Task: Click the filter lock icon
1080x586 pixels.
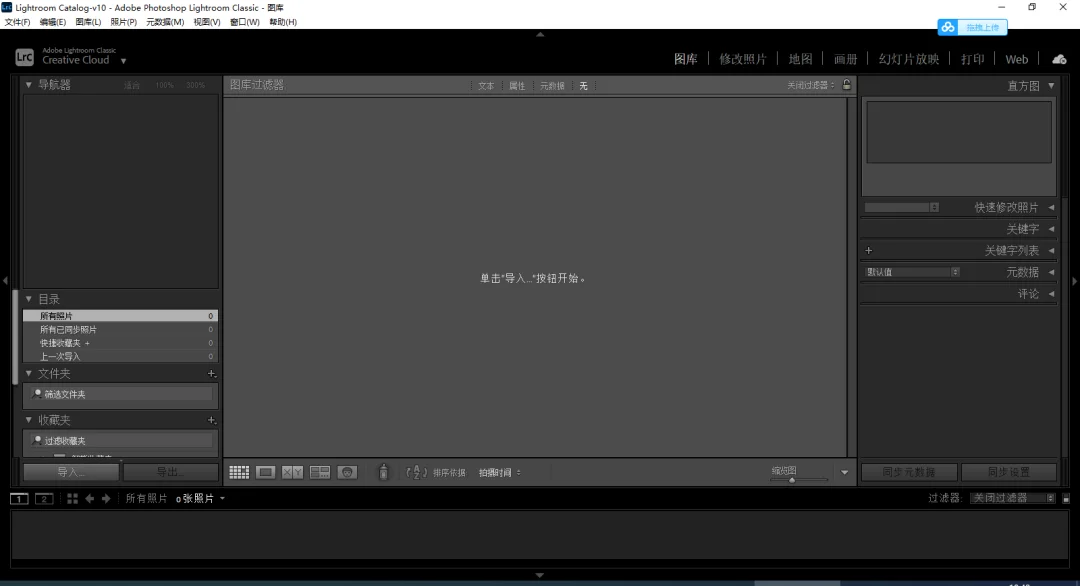Action: pos(847,85)
